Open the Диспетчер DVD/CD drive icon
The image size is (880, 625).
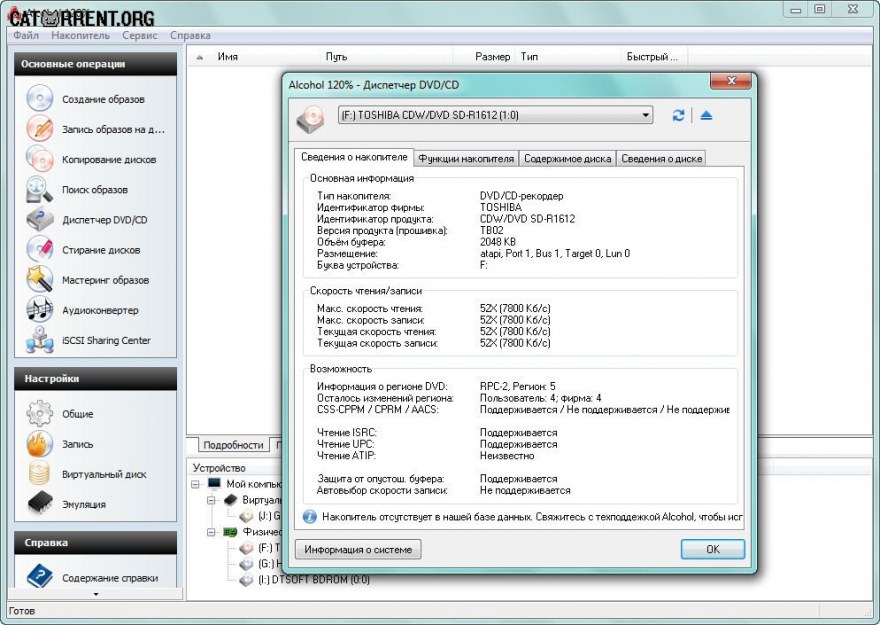click(39, 219)
